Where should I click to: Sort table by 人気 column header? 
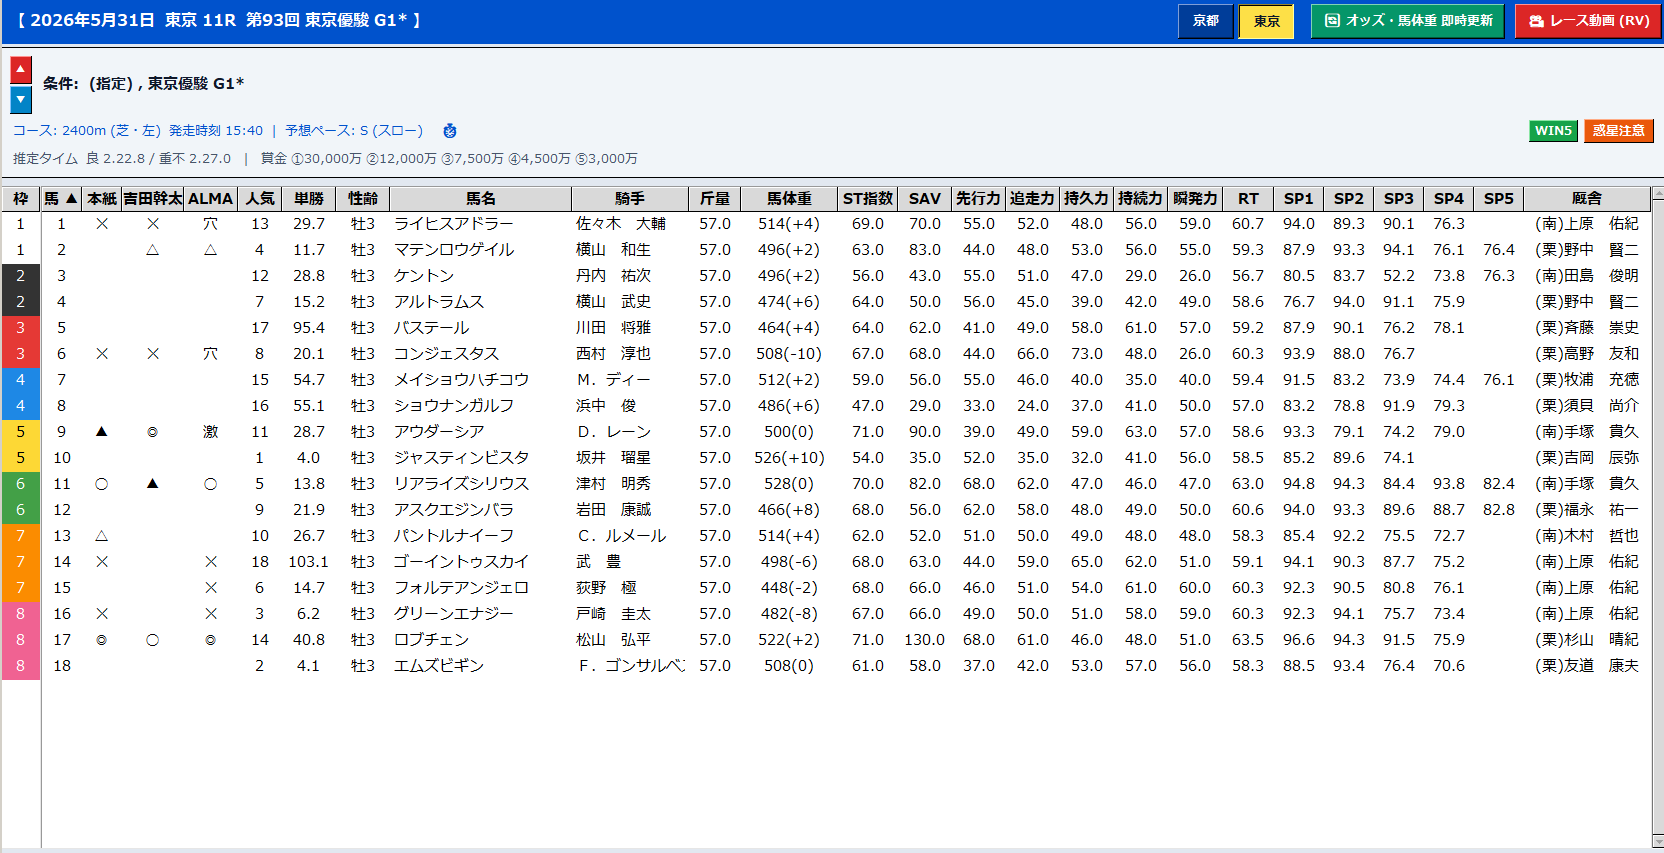click(x=260, y=199)
